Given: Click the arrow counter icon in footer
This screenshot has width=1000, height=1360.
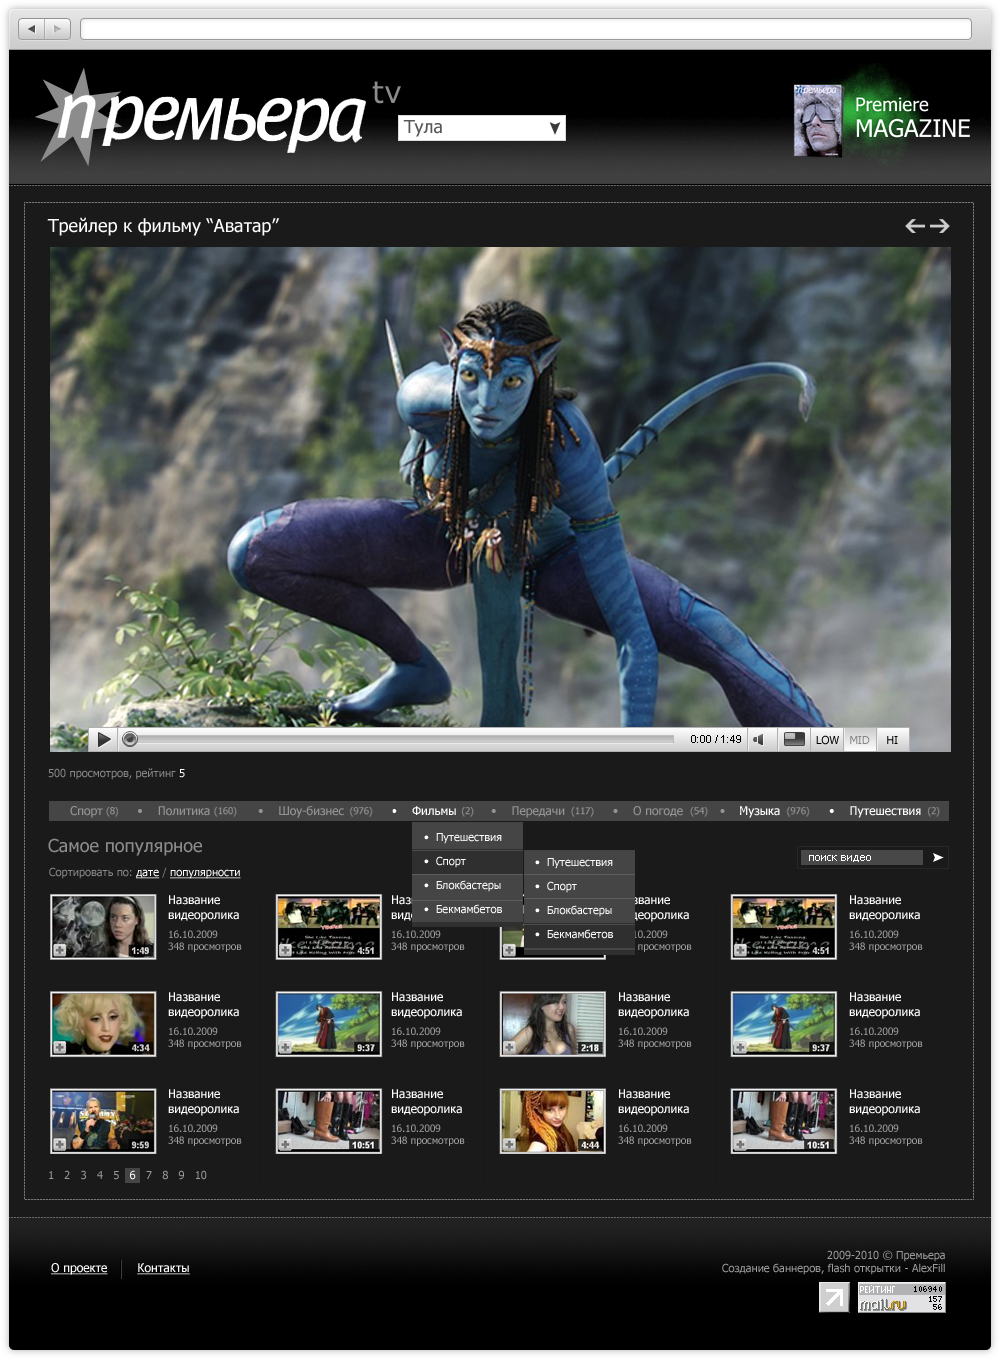Looking at the screenshot, I should click(834, 1298).
